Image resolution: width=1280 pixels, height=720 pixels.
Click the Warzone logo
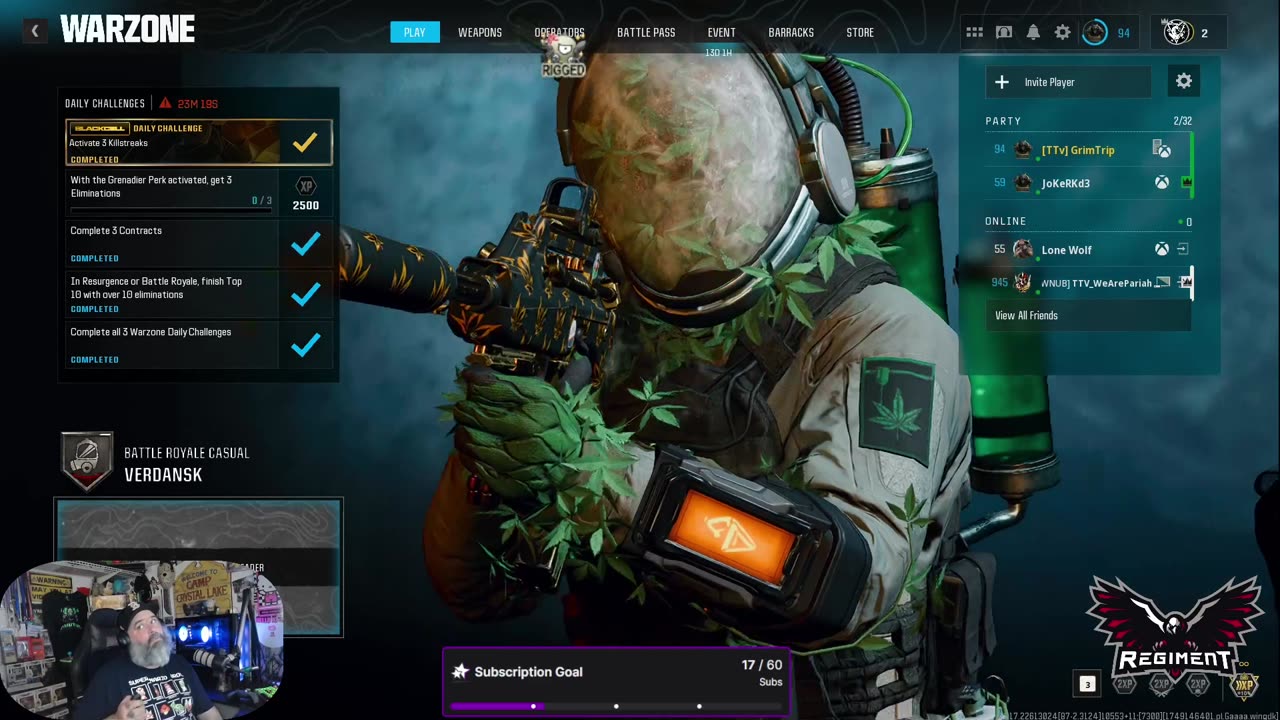point(127,30)
